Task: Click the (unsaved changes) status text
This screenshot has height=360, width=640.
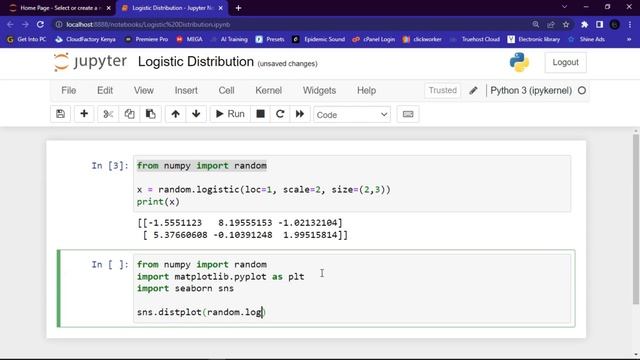Action: 287,64
